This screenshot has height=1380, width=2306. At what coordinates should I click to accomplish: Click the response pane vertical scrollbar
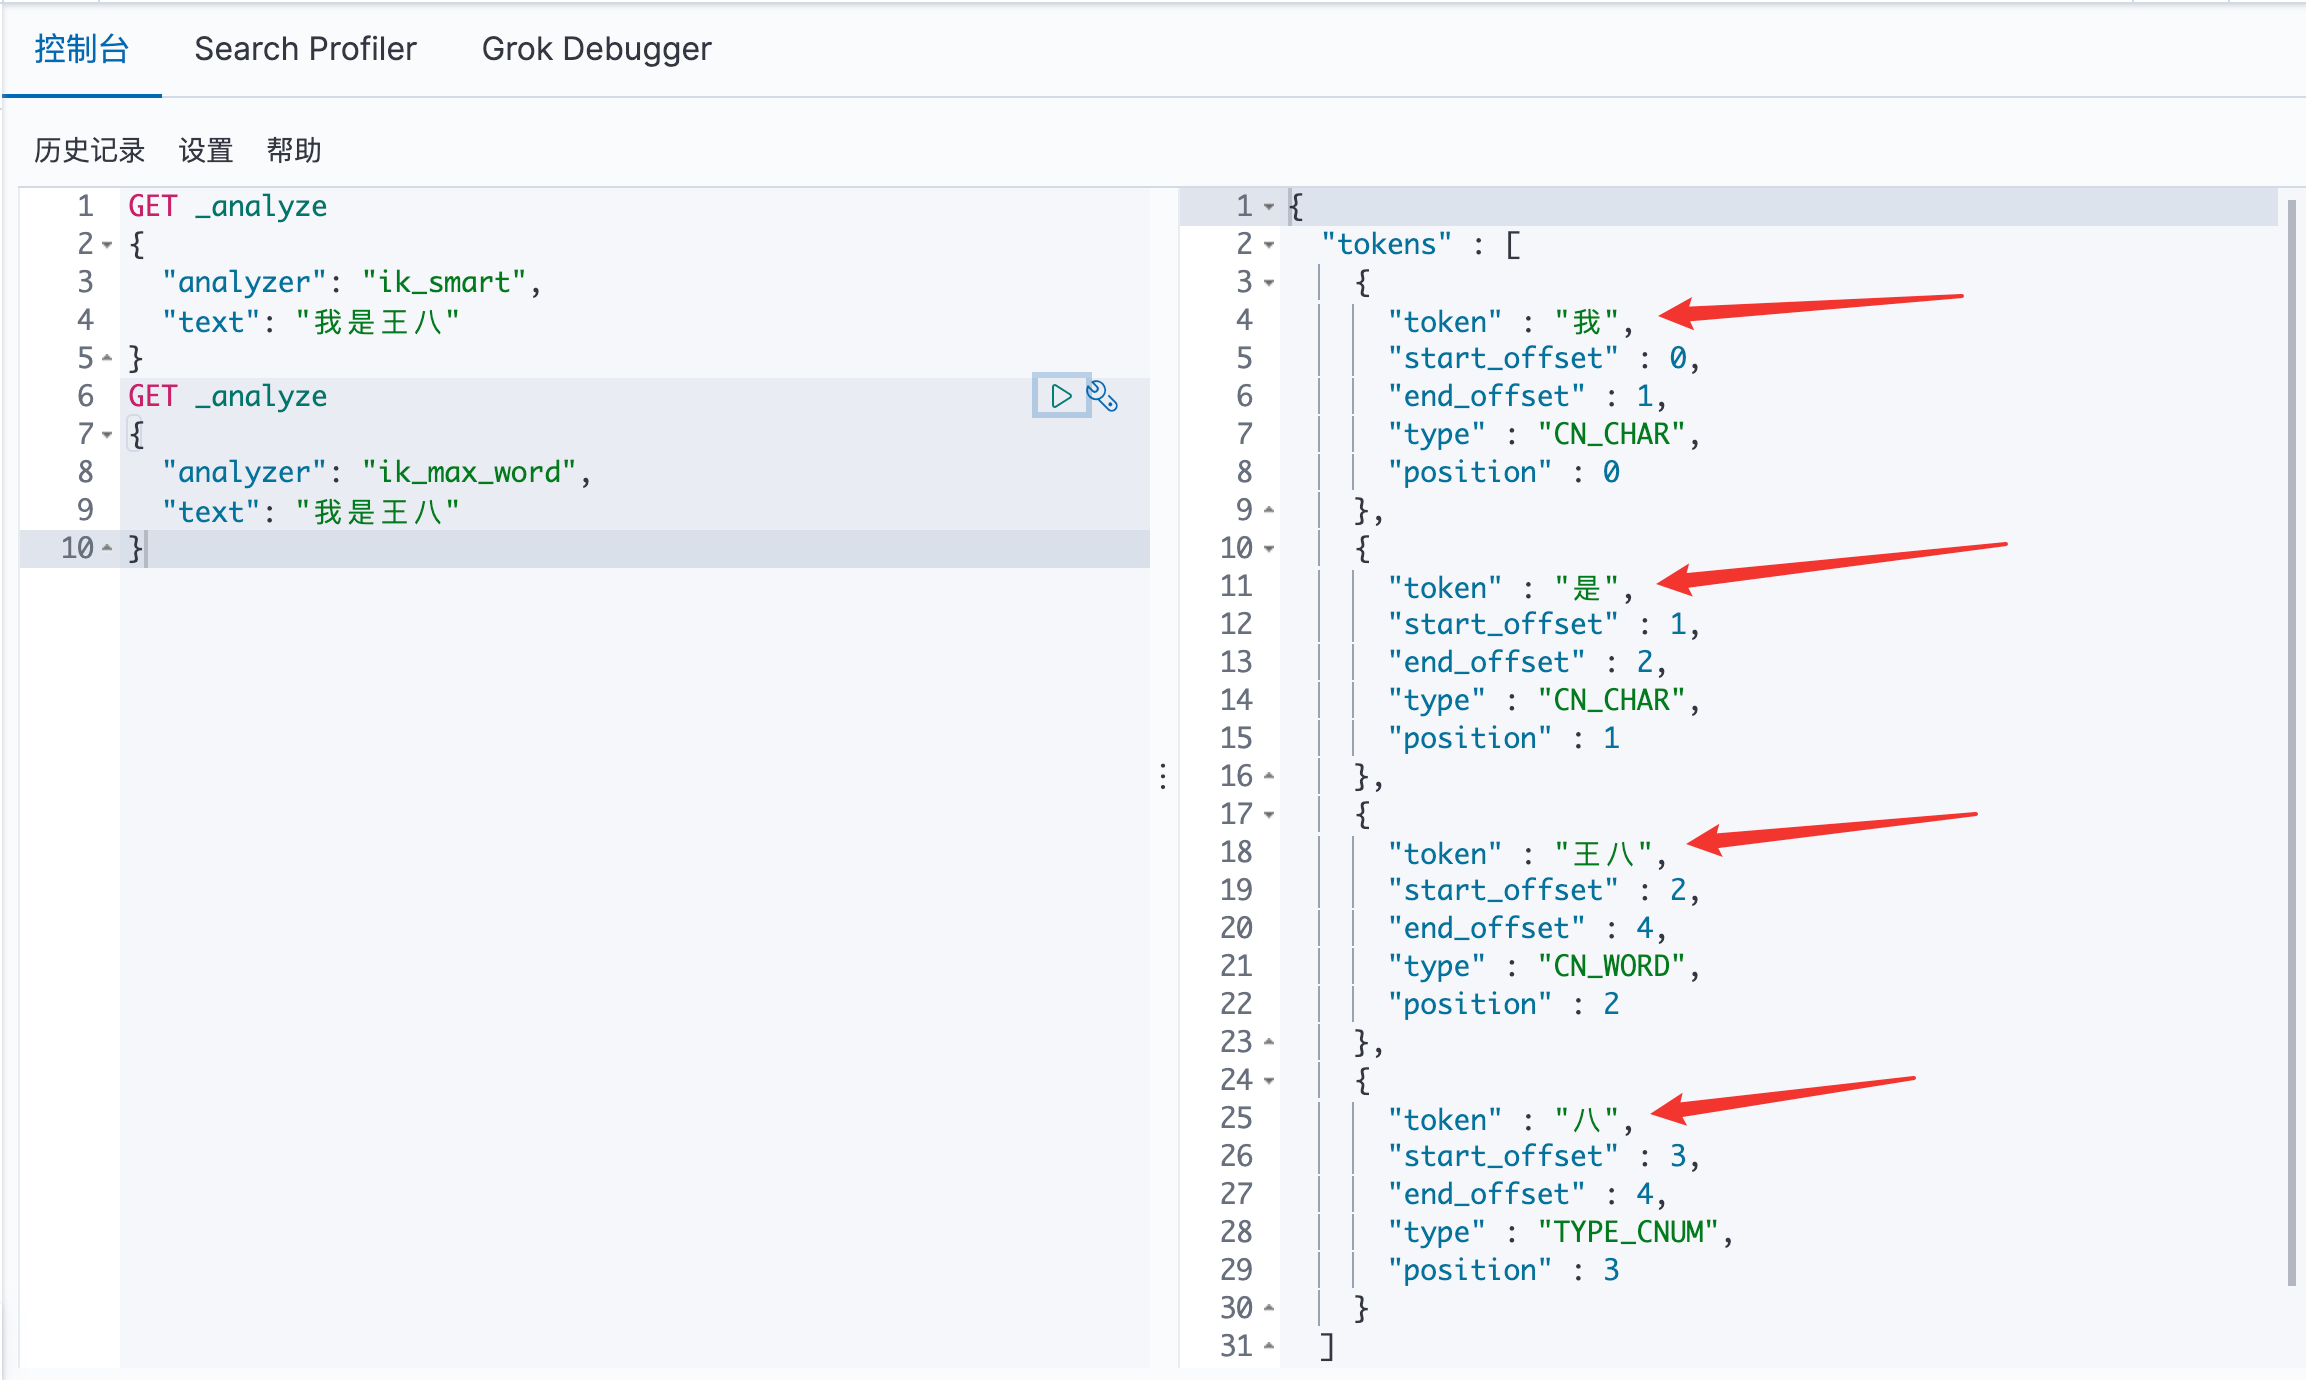coord(2291,740)
